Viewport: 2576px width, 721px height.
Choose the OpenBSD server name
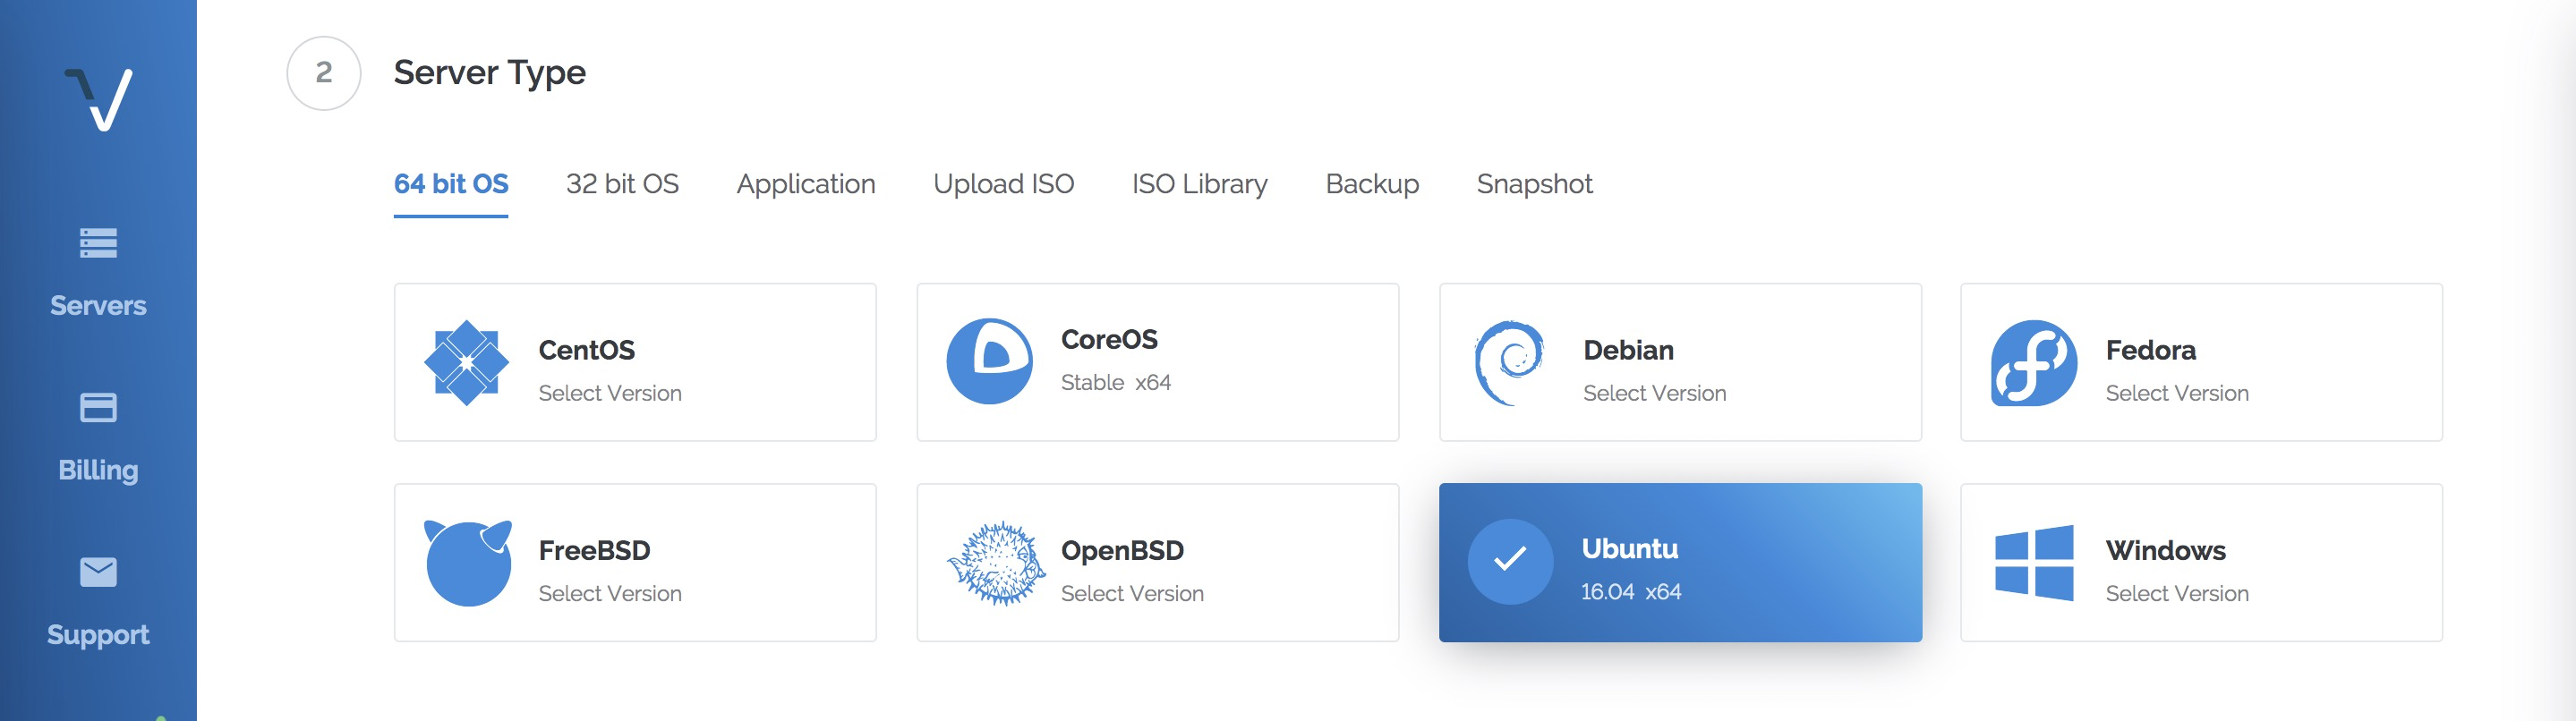[1122, 550]
